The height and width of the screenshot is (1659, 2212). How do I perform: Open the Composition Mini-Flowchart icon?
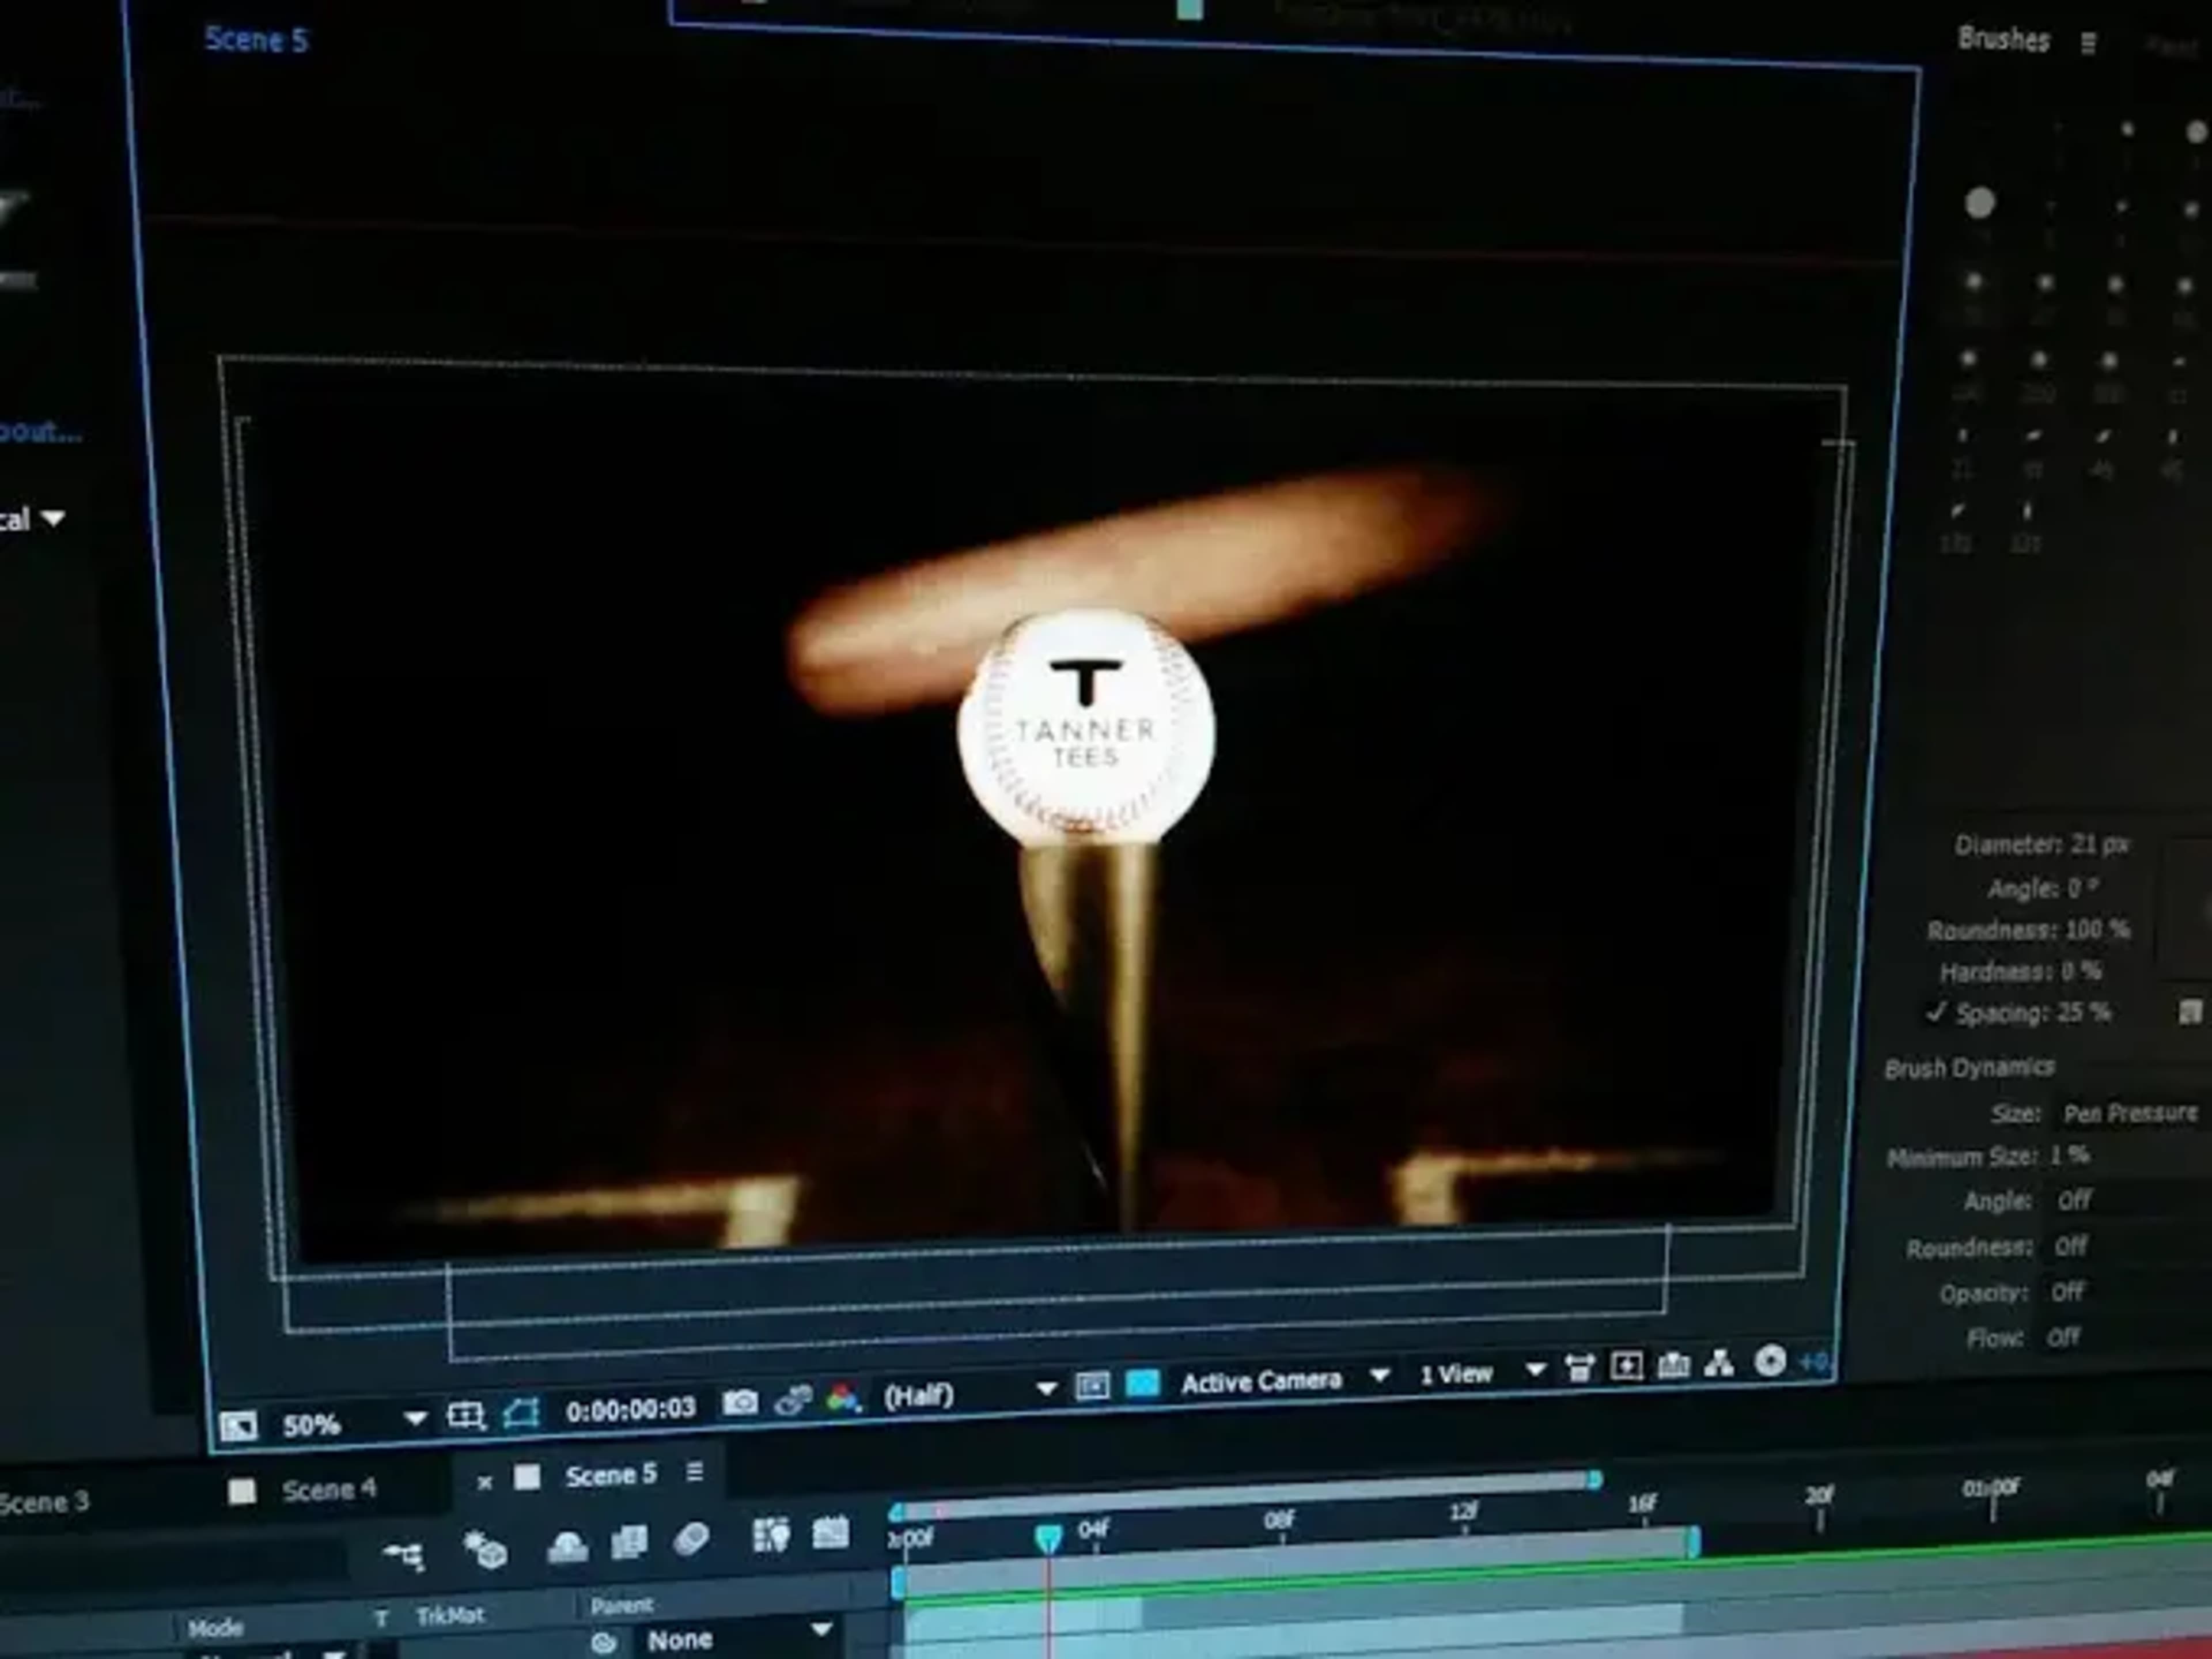point(403,1555)
